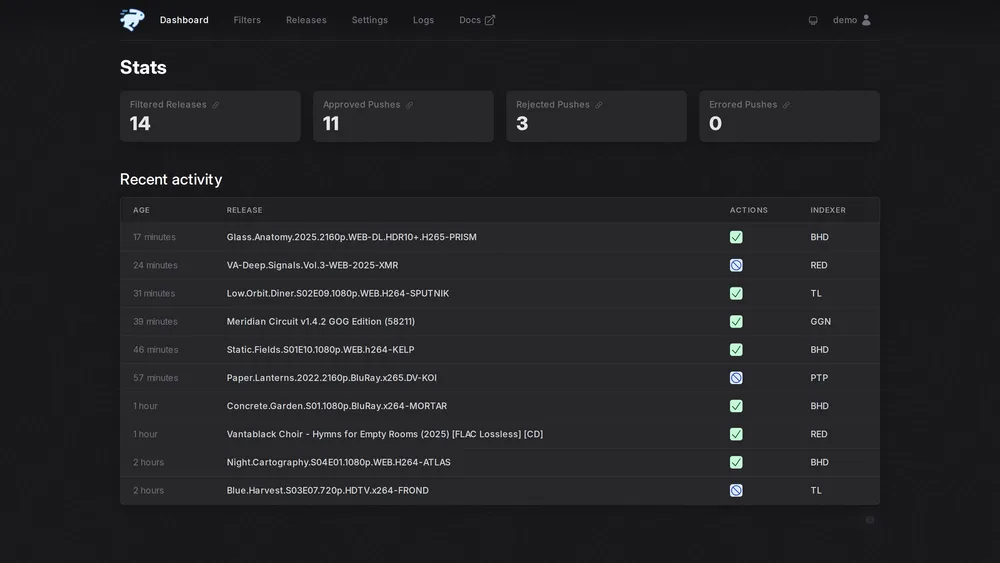Go to the Releases page
The image size is (1000, 563).
pos(306,20)
